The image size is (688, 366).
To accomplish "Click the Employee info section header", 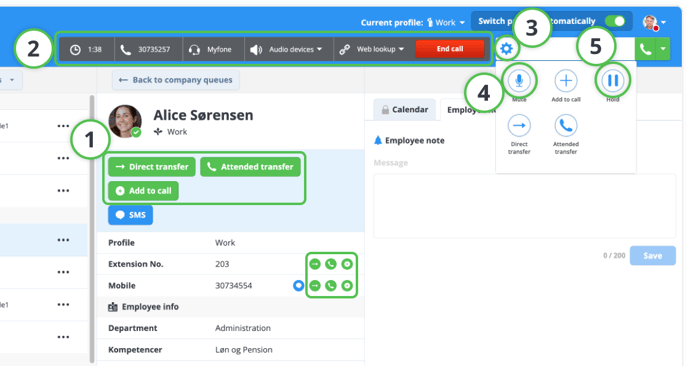I will (x=143, y=307).
